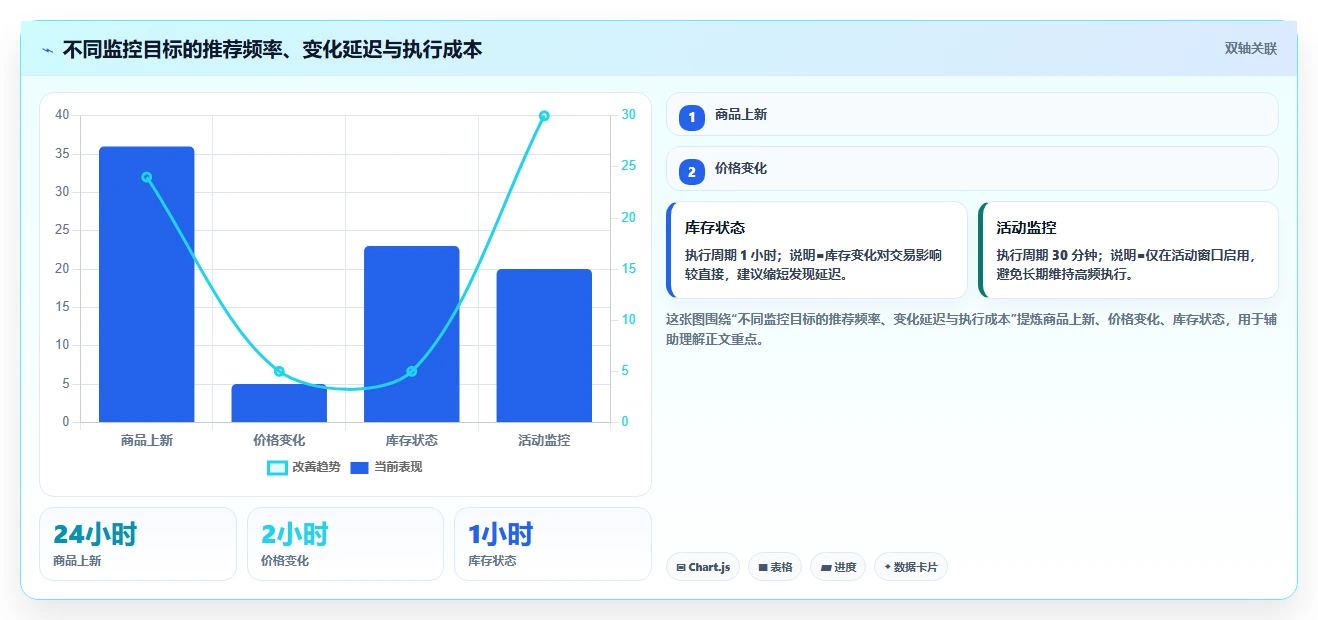
Task: Click the trend line point above 库存状态
Action: tap(412, 371)
